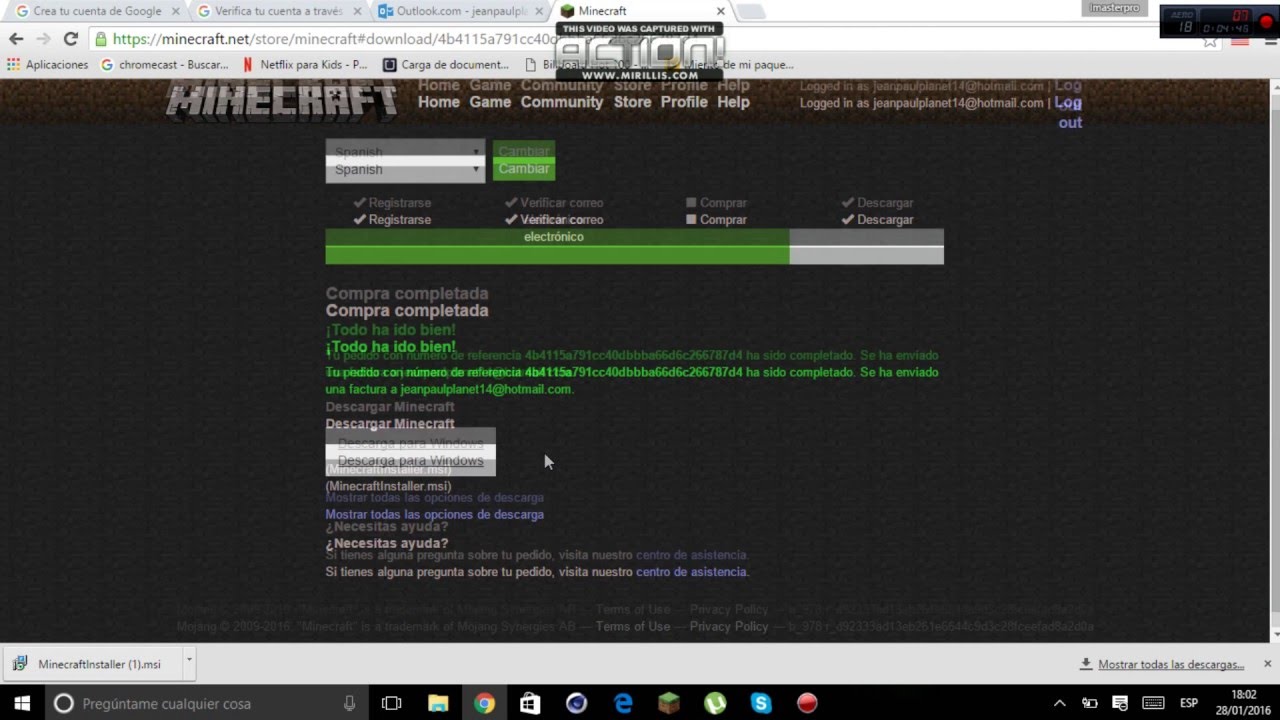Click the (MinecraftInstaller.msi) label
The height and width of the screenshot is (720, 1280).
[388, 486]
